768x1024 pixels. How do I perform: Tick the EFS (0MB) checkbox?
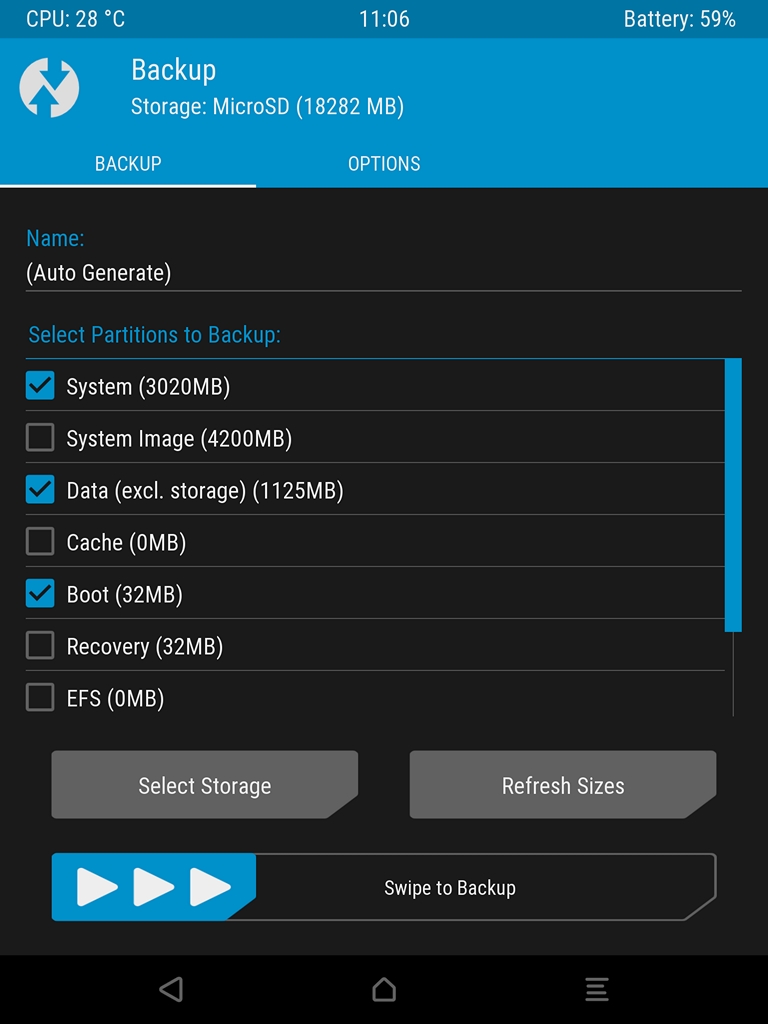pos(40,698)
